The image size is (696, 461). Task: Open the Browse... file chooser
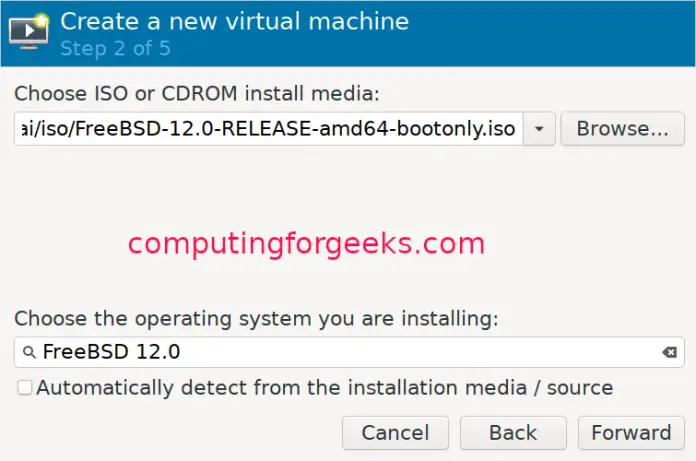point(622,129)
